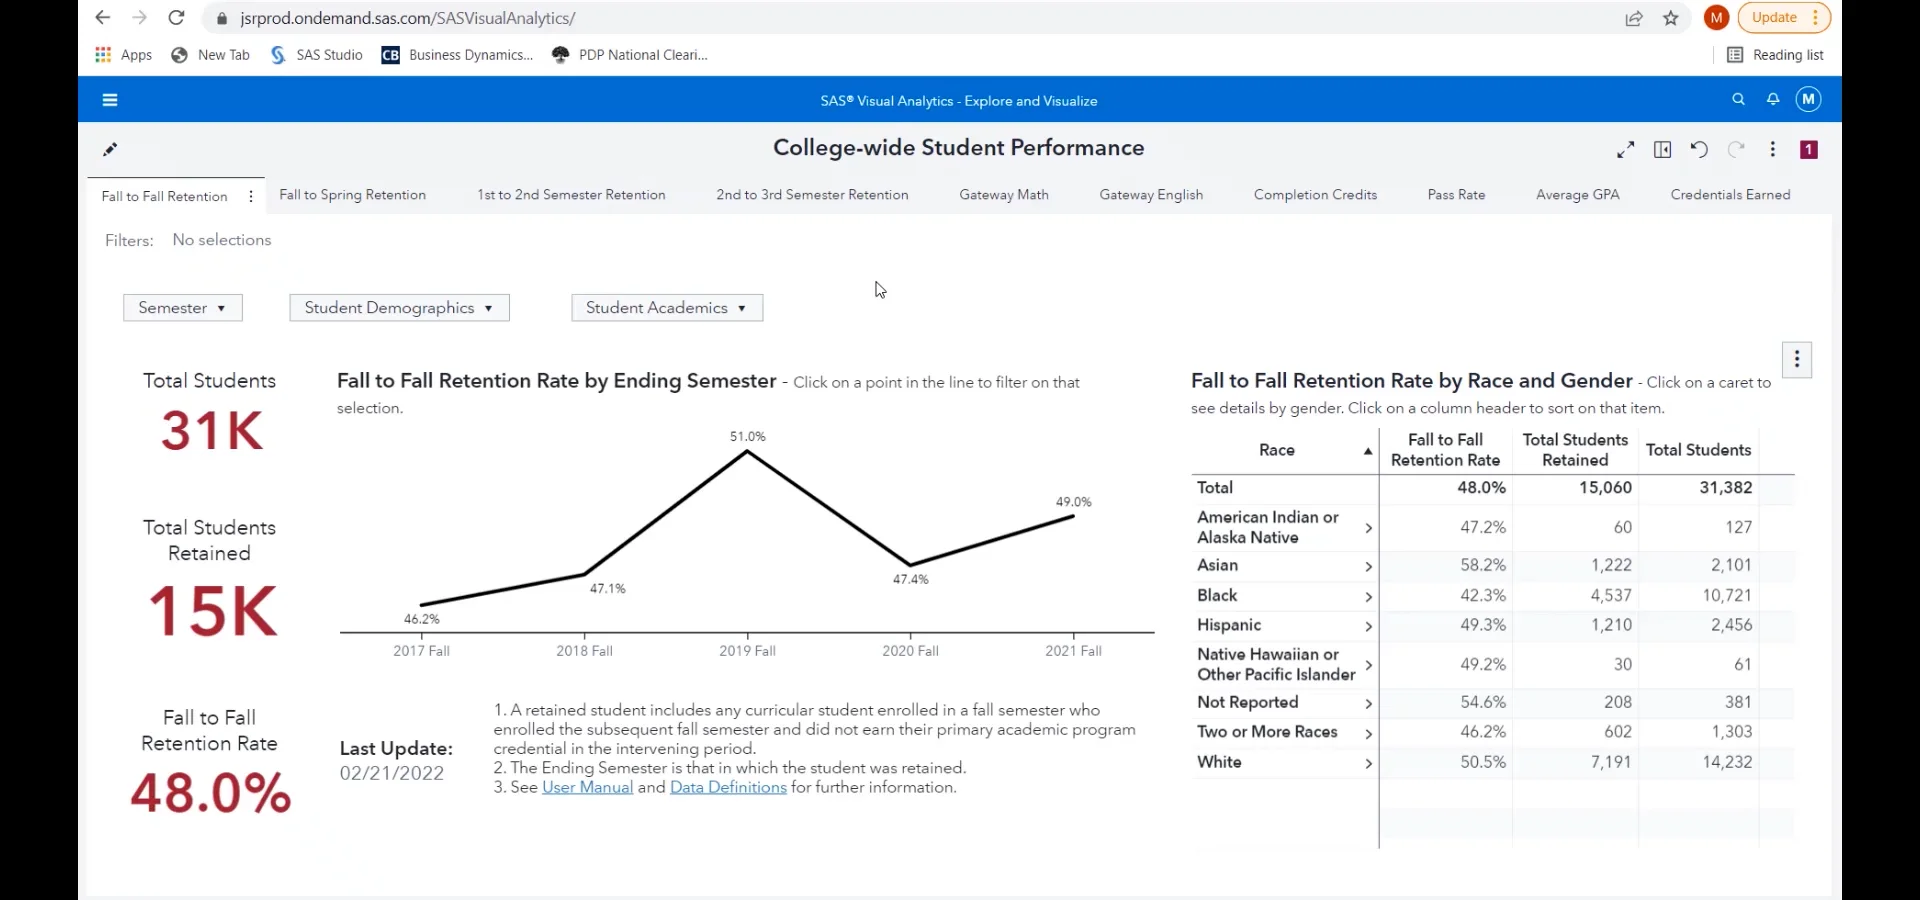Open the Student Academics dropdown
Viewport: 1920px width, 900px height.
coord(667,308)
